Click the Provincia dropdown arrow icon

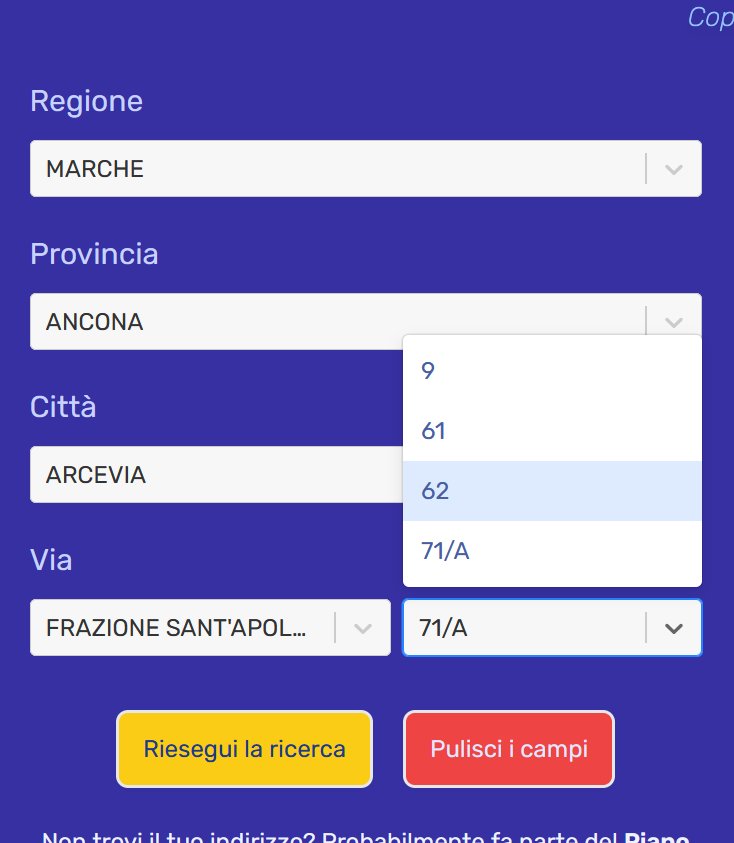pyautogui.click(x=673, y=322)
